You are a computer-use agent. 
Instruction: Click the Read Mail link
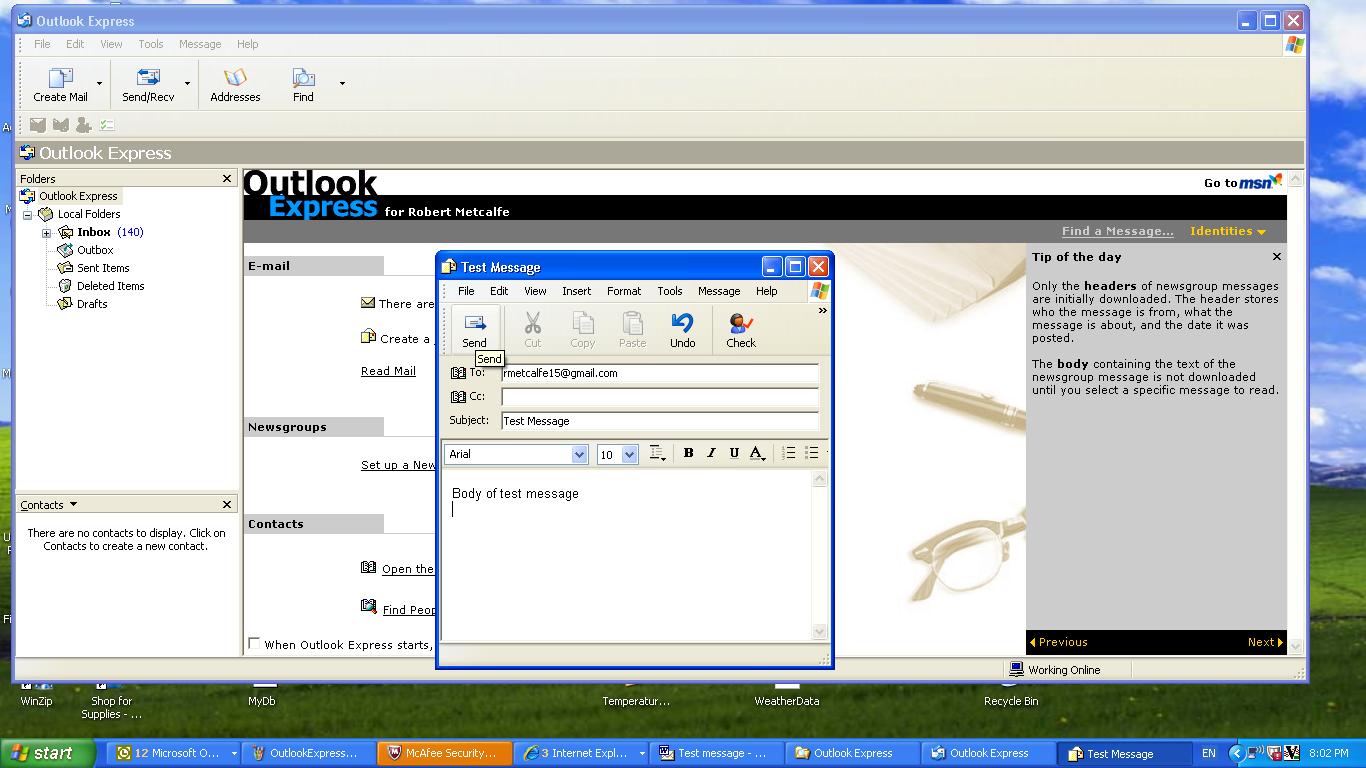tap(388, 371)
